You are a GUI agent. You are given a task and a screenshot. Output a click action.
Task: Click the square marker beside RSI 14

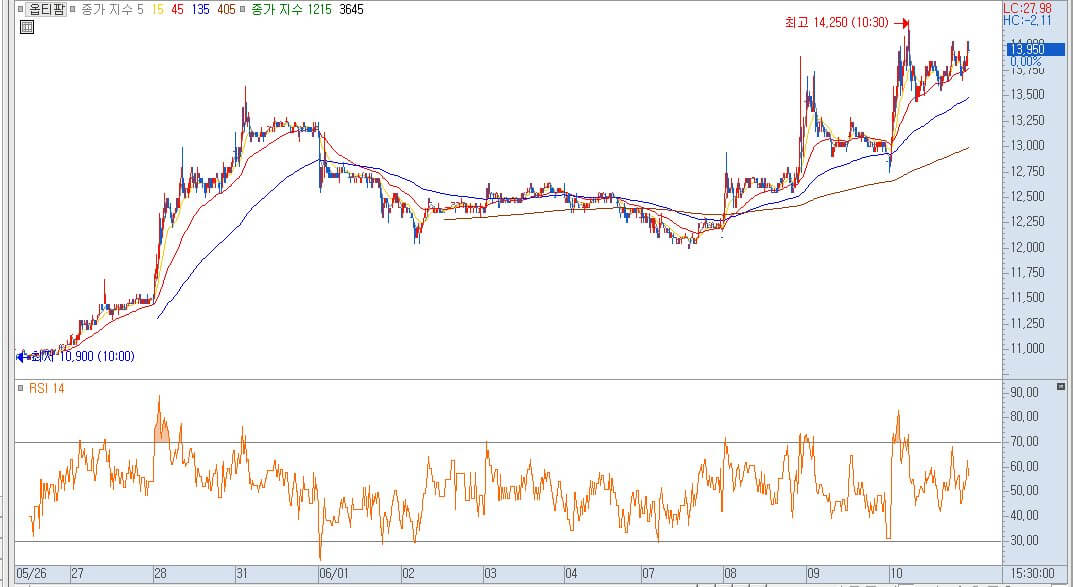tap(22, 389)
